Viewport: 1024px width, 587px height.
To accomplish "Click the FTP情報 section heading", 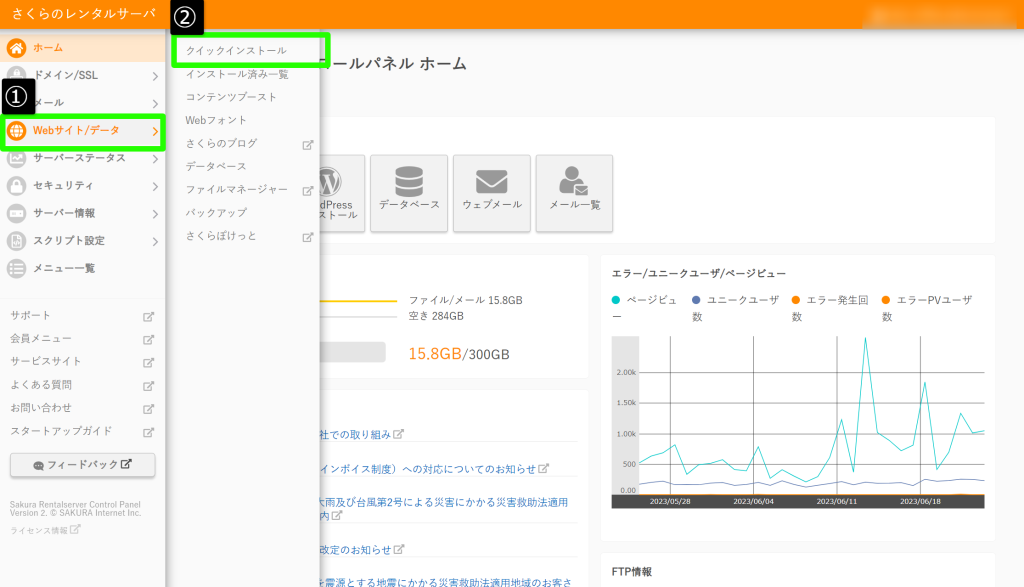I will pyautogui.click(x=632, y=571).
